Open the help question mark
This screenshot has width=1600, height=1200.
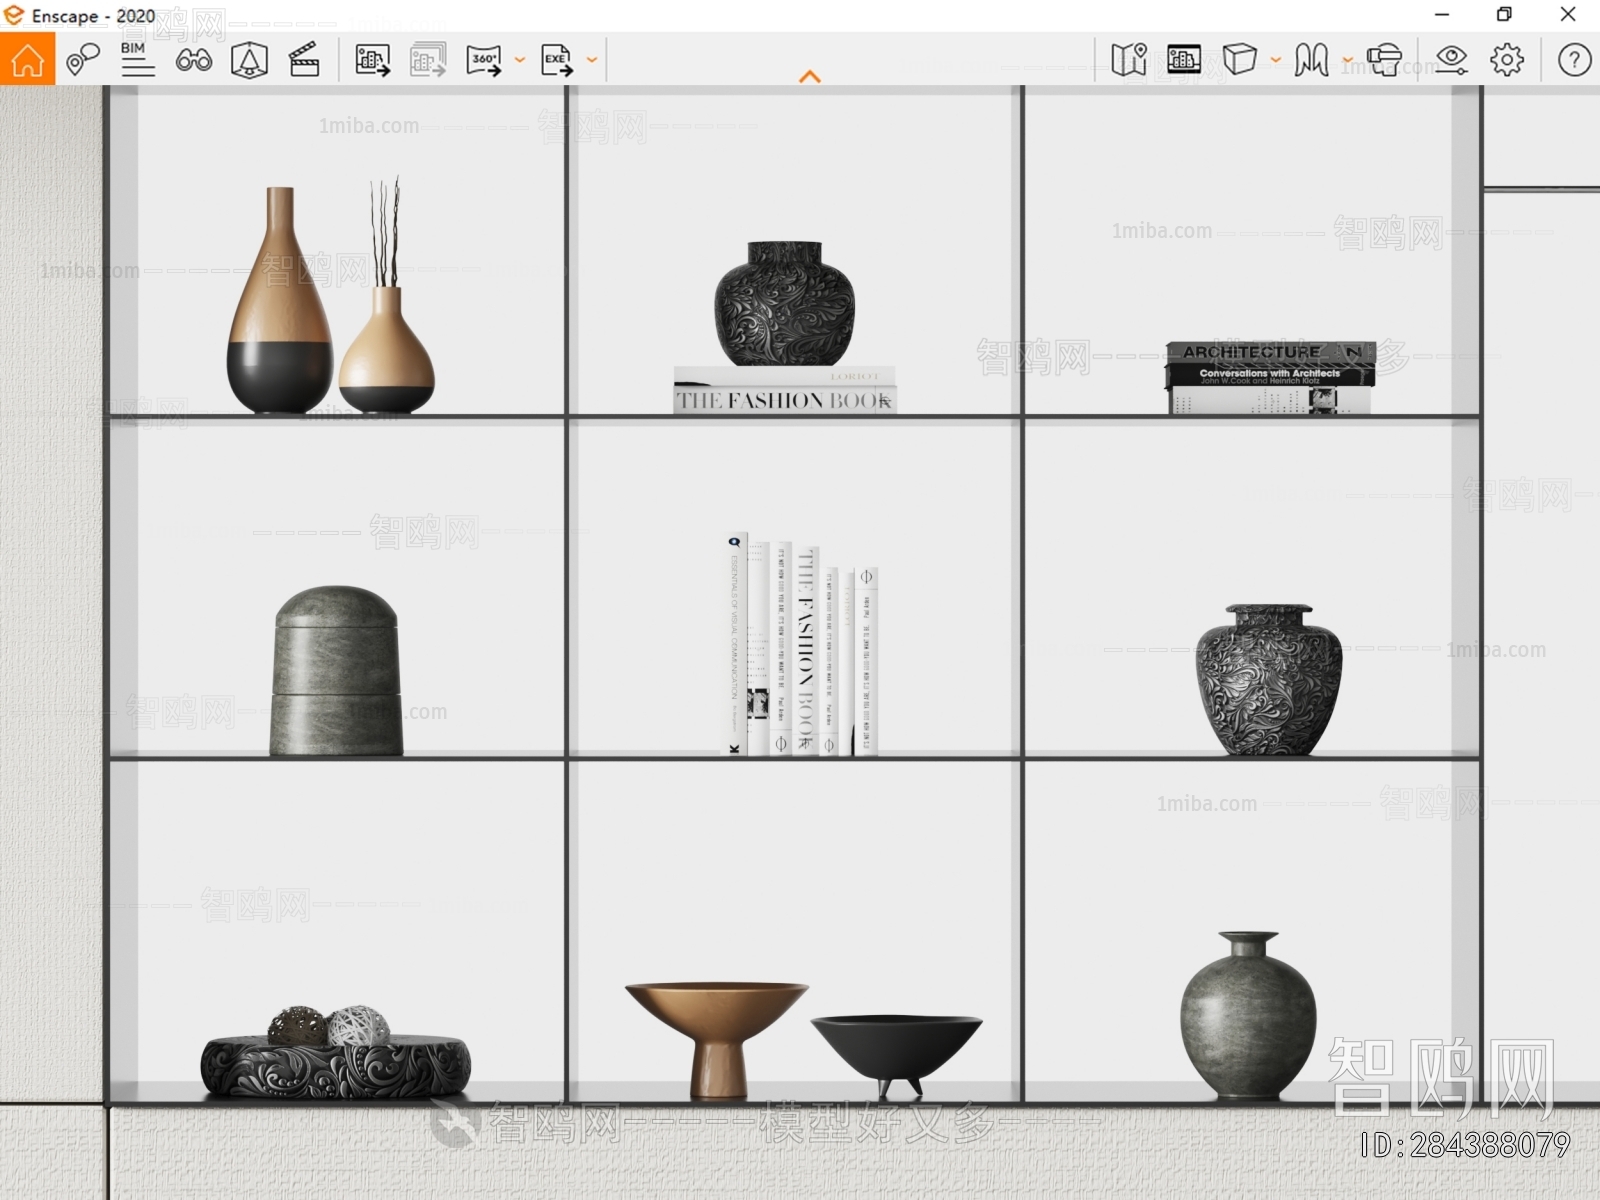[1574, 60]
